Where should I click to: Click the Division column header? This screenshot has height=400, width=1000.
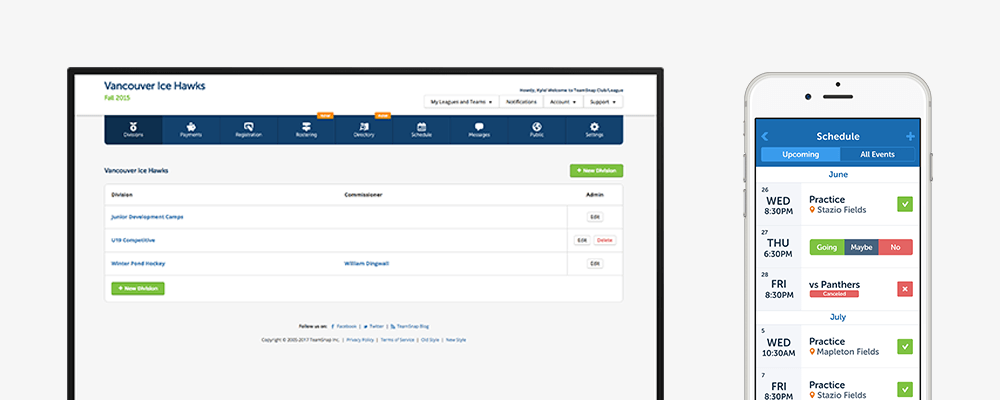122,195
